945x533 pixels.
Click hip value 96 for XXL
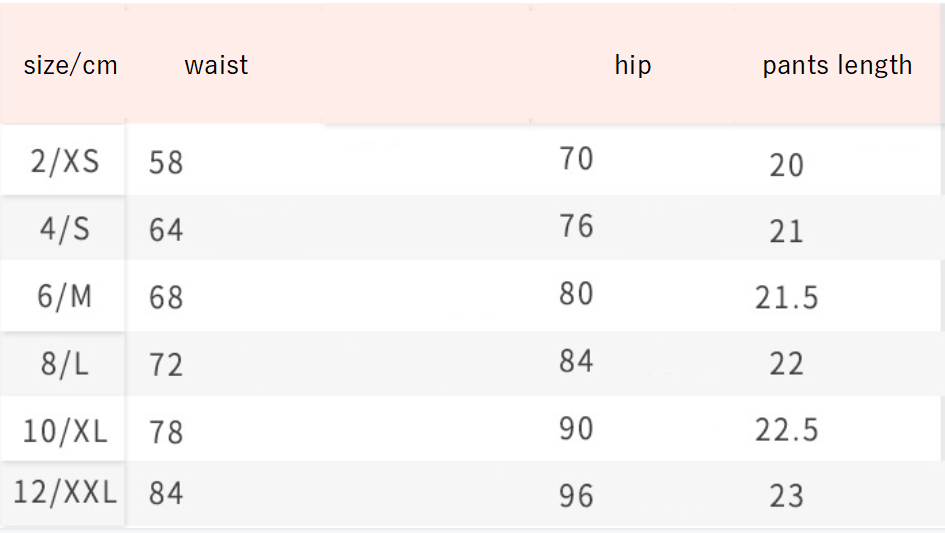pyautogui.click(x=577, y=496)
